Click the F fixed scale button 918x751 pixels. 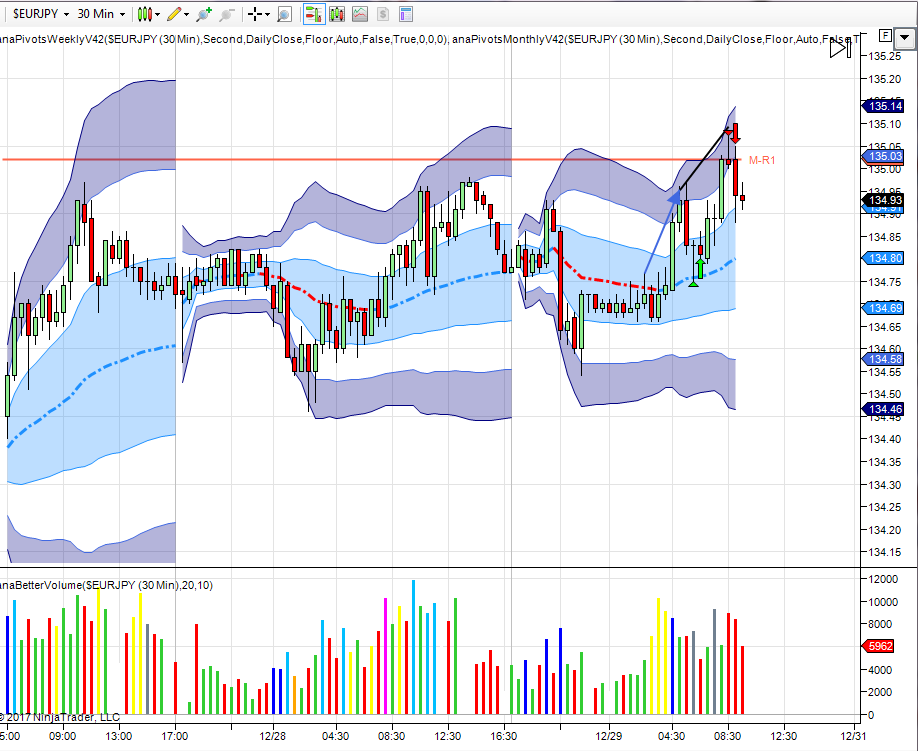click(x=885, y=36)
